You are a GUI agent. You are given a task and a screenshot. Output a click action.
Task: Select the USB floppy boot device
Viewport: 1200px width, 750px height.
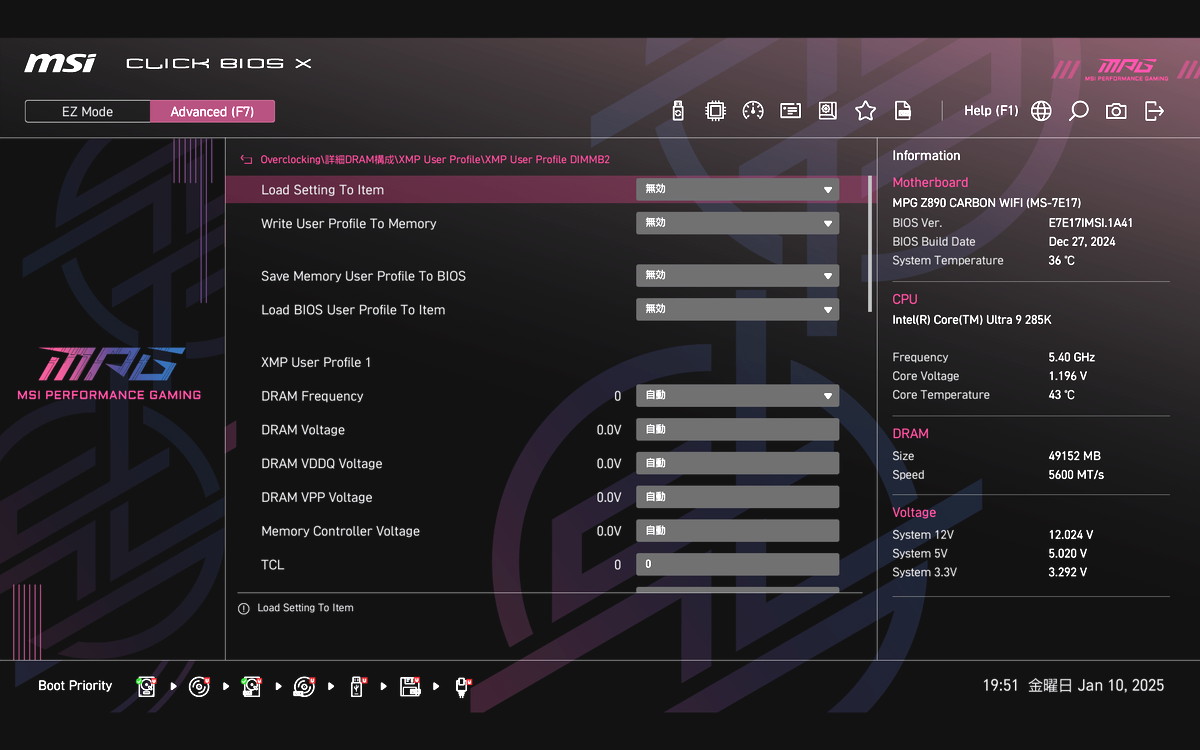[x=409, y=686]
